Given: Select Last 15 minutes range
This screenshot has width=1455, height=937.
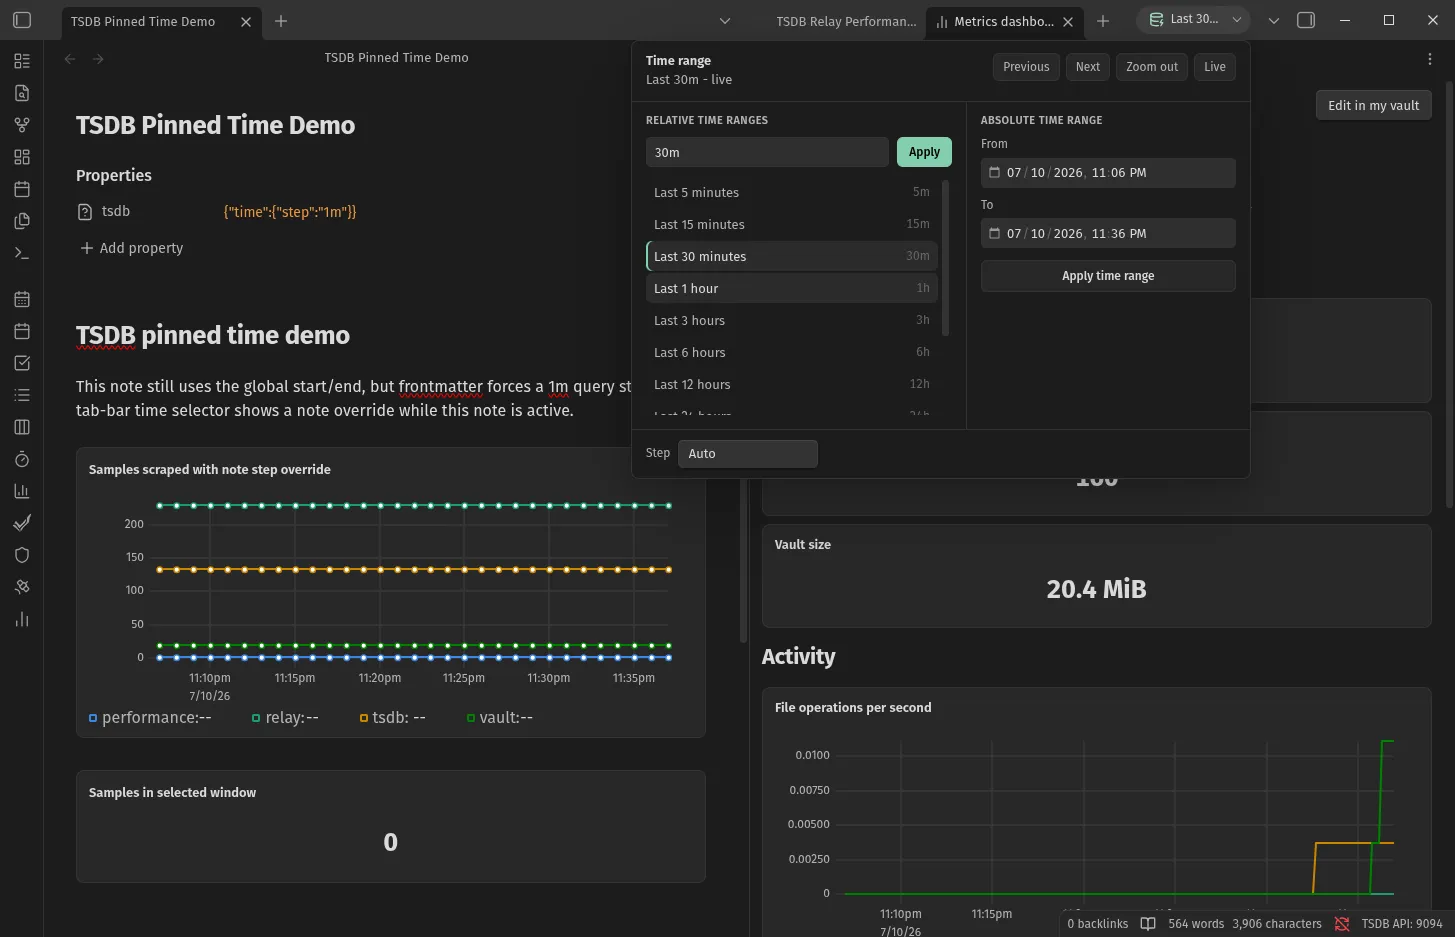Looking at the screenshot, I should tap(792, 225).
